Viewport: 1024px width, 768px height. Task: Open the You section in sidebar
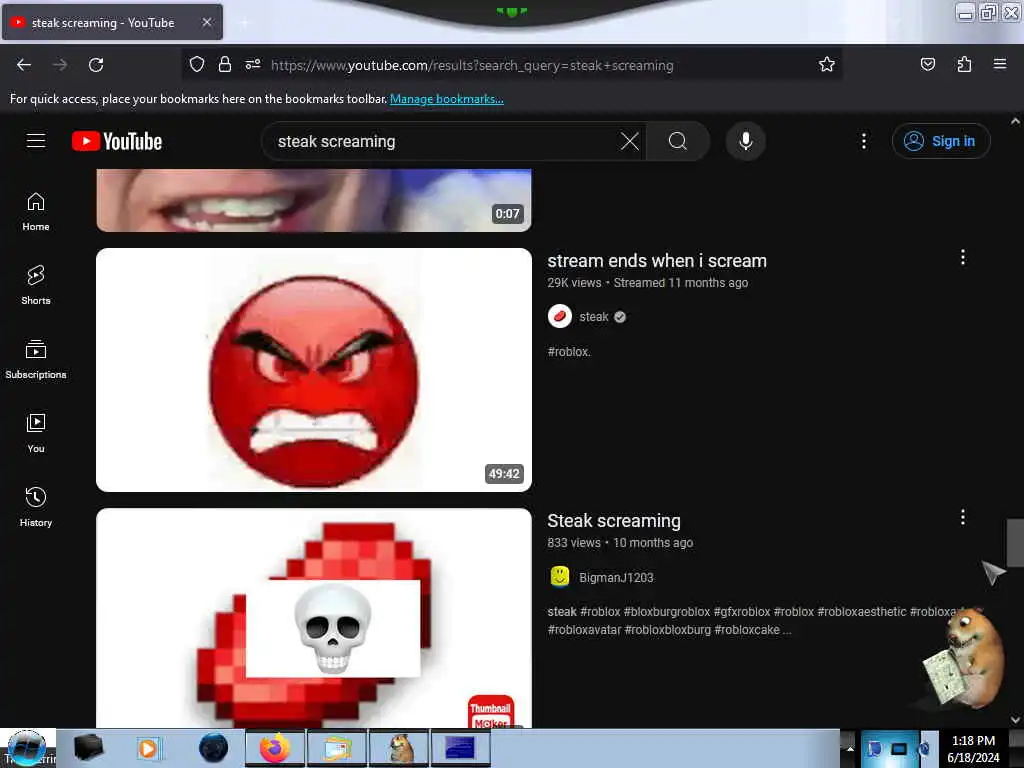36,433
